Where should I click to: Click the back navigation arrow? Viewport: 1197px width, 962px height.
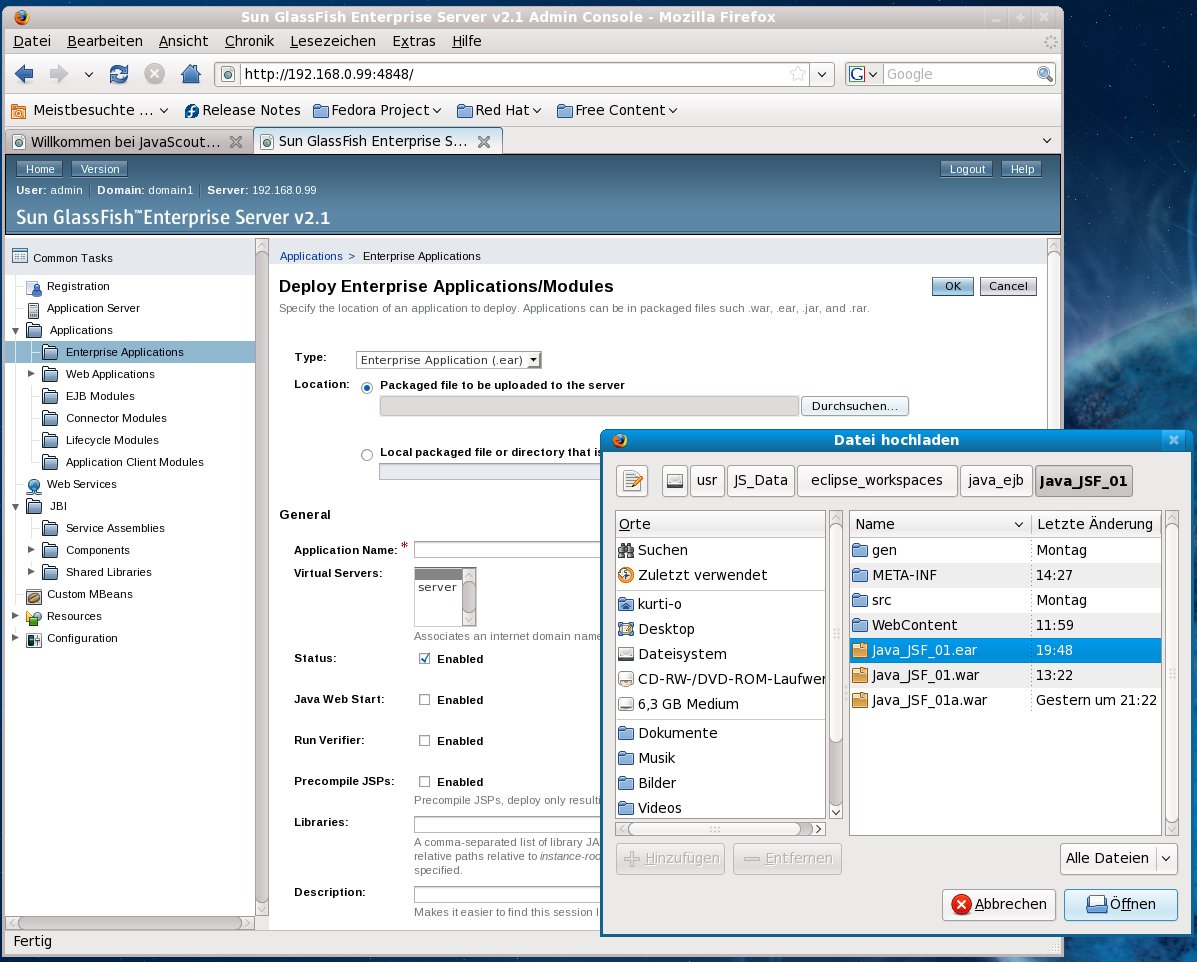[x=25, y=74]
